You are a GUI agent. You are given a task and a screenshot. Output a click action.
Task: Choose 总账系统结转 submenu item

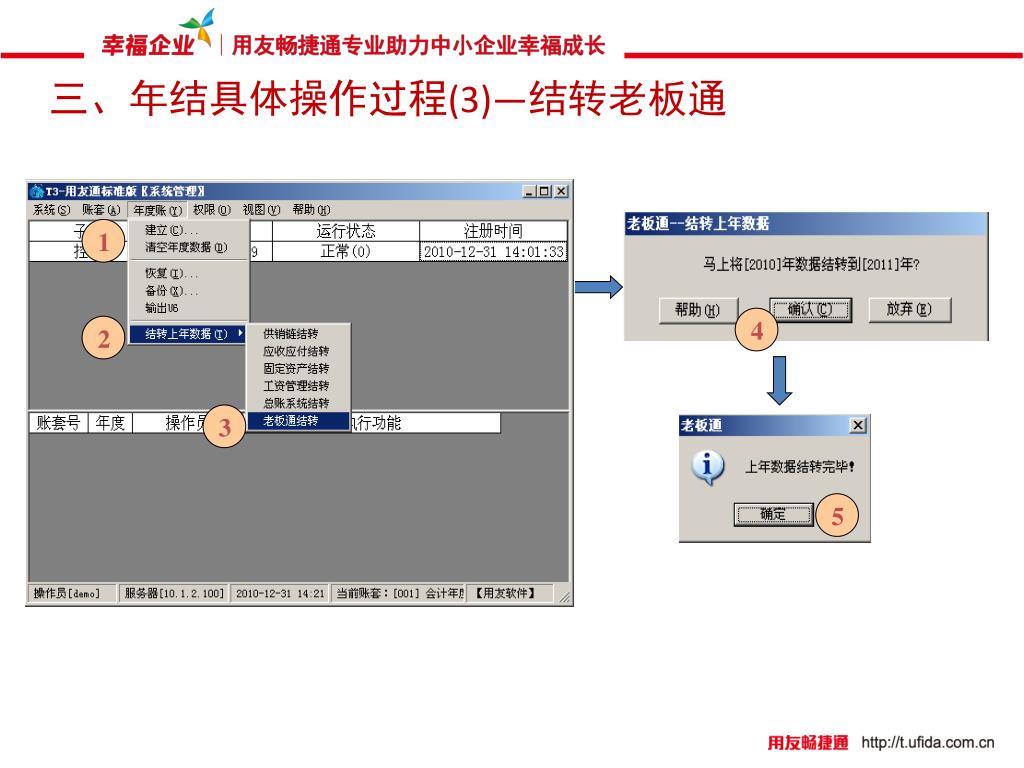296,404
